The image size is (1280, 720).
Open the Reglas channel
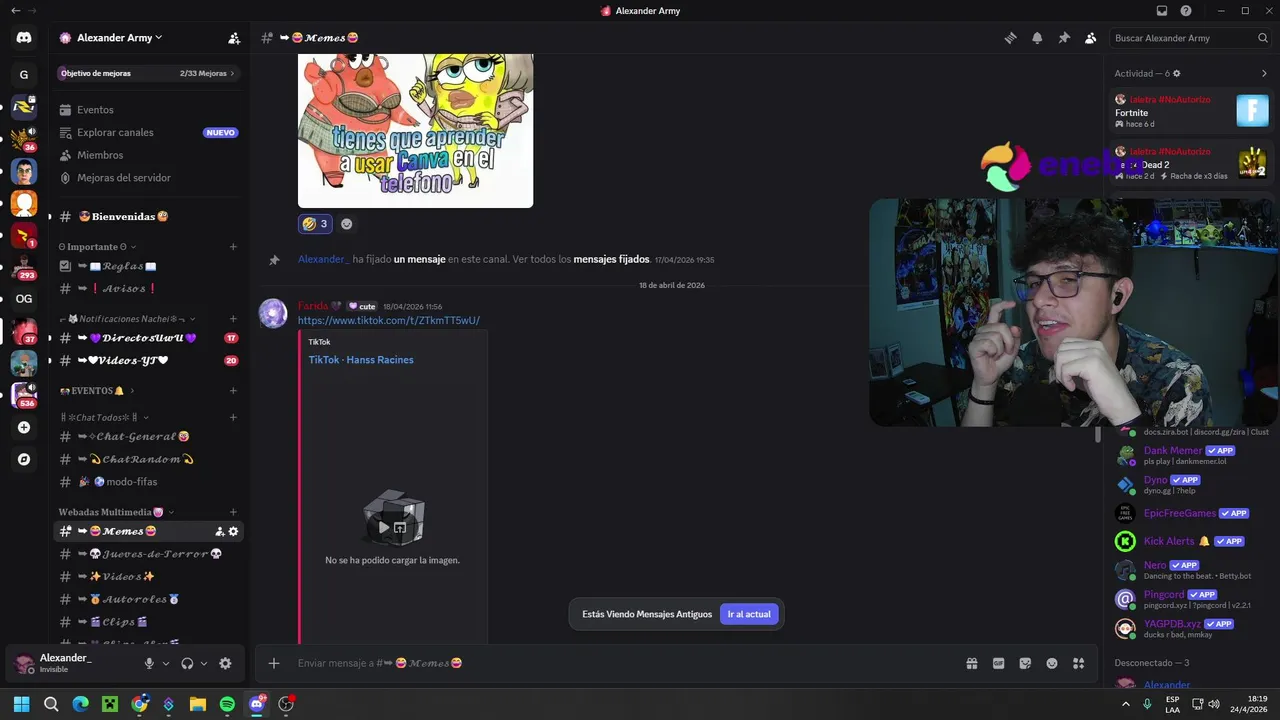pos(147,266)
